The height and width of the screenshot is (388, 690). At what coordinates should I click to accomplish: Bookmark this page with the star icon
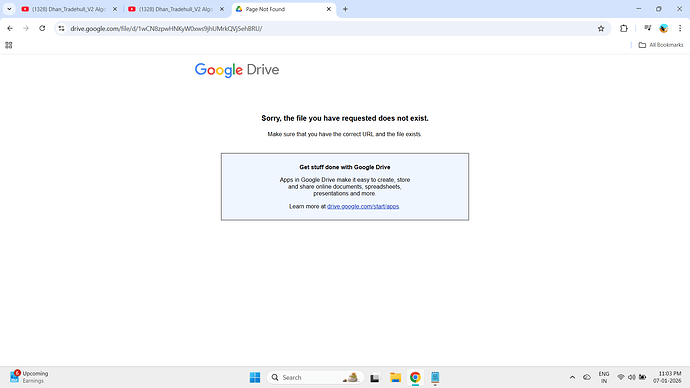pos(601,29)
